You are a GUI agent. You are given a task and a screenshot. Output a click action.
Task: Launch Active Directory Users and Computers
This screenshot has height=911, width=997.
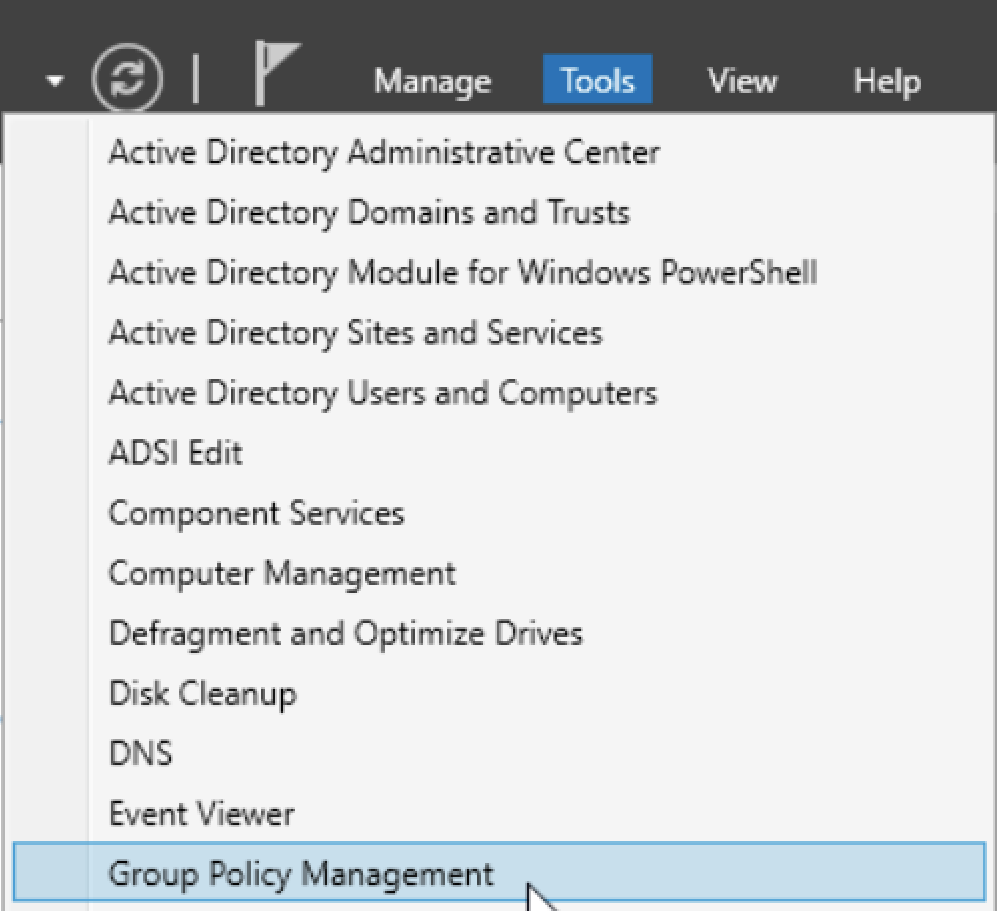[x=499, y=393]
